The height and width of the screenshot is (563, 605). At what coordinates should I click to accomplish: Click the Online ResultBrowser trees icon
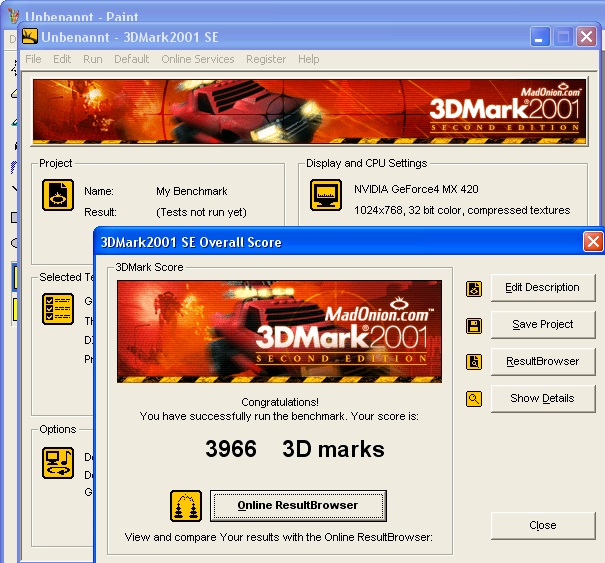[x=186, y=506]
